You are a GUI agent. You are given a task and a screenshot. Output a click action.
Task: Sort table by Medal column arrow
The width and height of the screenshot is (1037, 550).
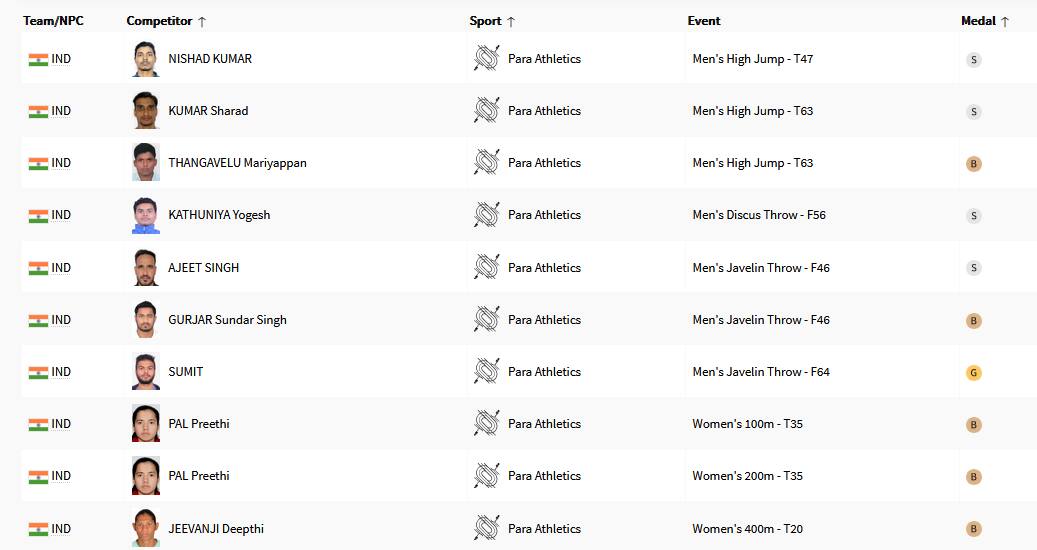pyautogui.click(x=1005, y=21)
